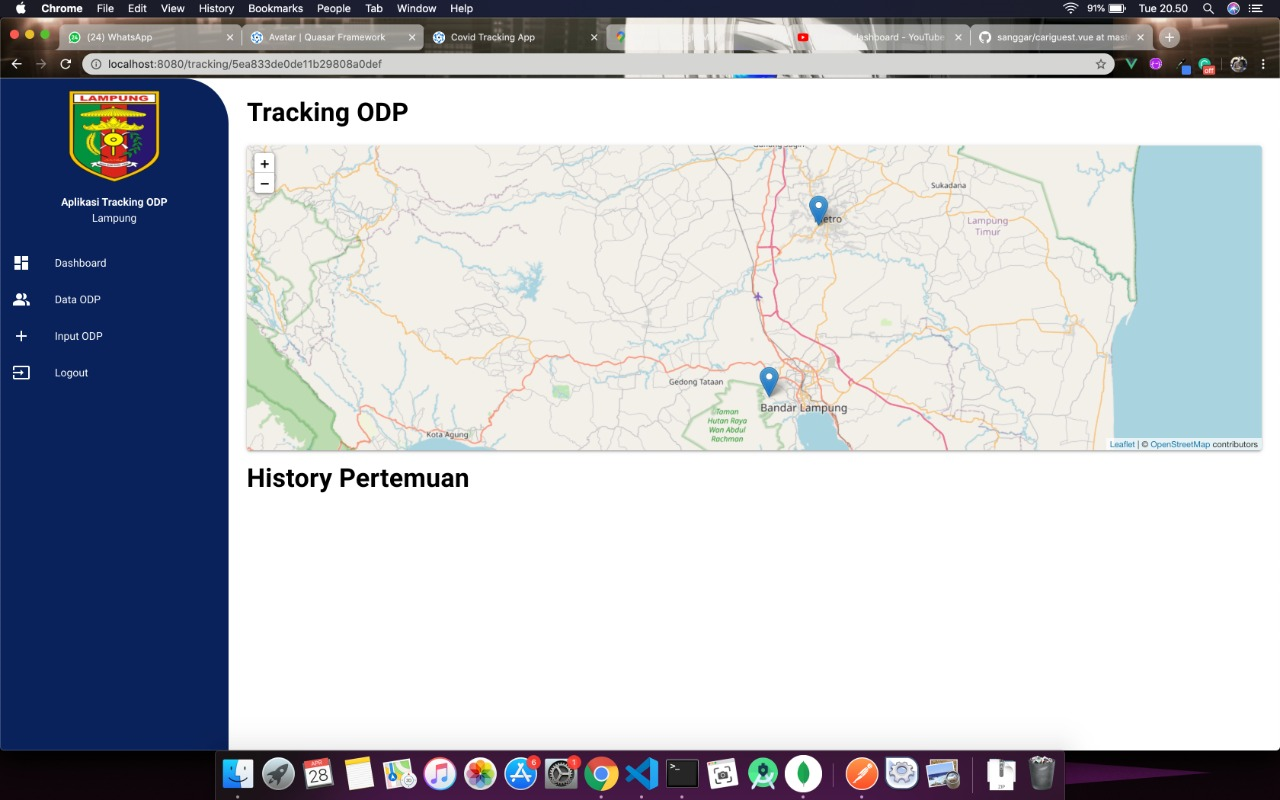Log out using the Logout label
The height and width of the screenshot is (800, 1280).
71,373
